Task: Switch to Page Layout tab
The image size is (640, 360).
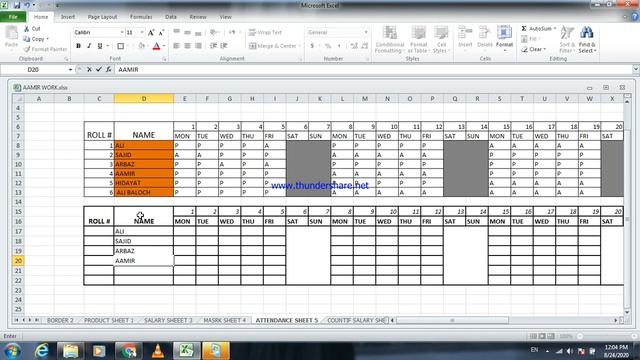Action: [102, 17]
